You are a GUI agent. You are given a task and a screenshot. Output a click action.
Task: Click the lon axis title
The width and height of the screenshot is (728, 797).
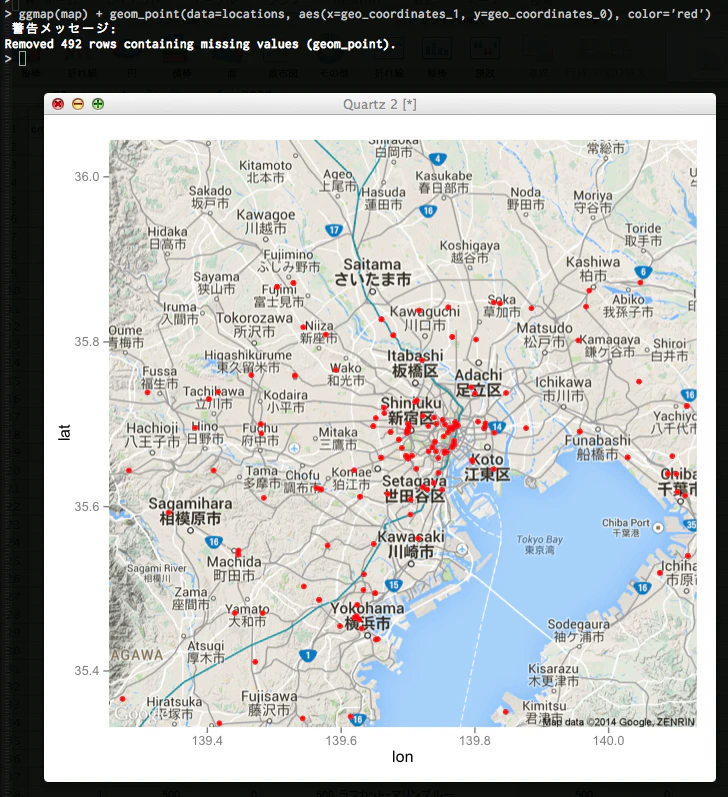coord(402,757)
